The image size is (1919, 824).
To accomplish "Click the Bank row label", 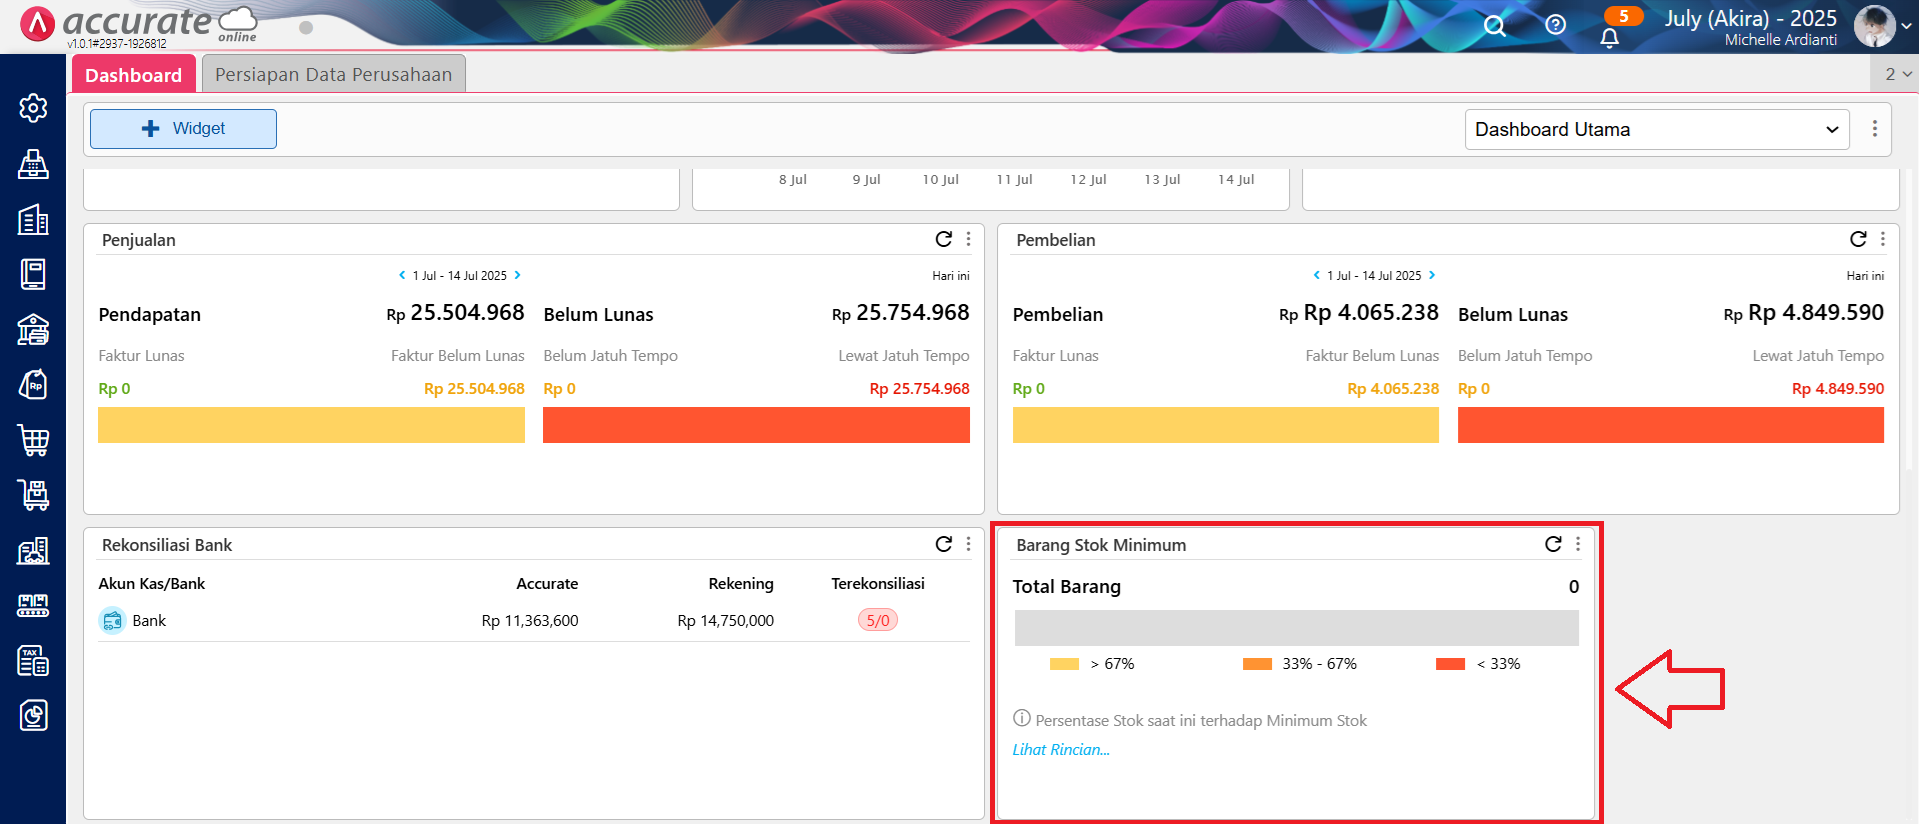I will [x=149, y=620].
